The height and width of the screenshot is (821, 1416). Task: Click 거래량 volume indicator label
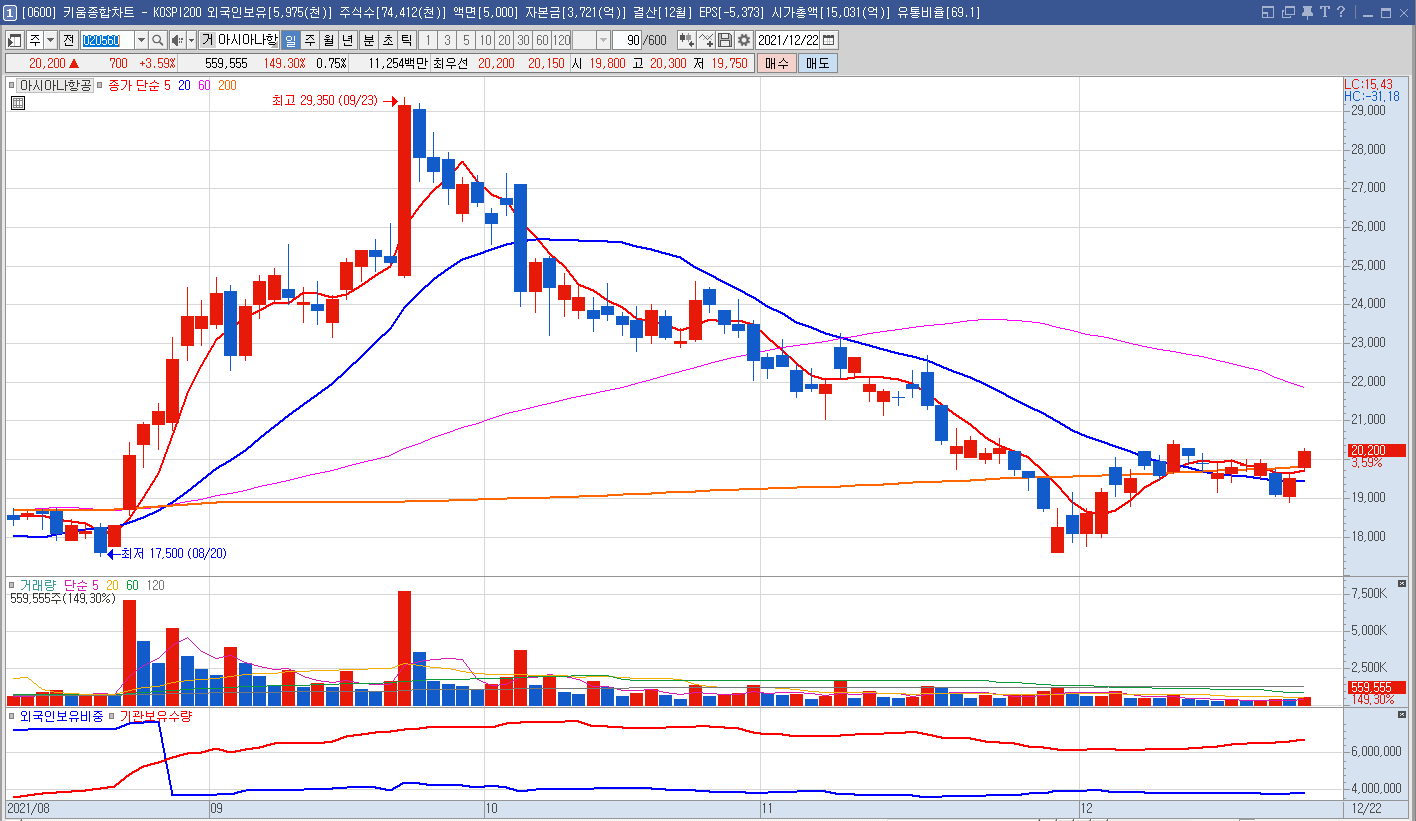tap(38, 585)
